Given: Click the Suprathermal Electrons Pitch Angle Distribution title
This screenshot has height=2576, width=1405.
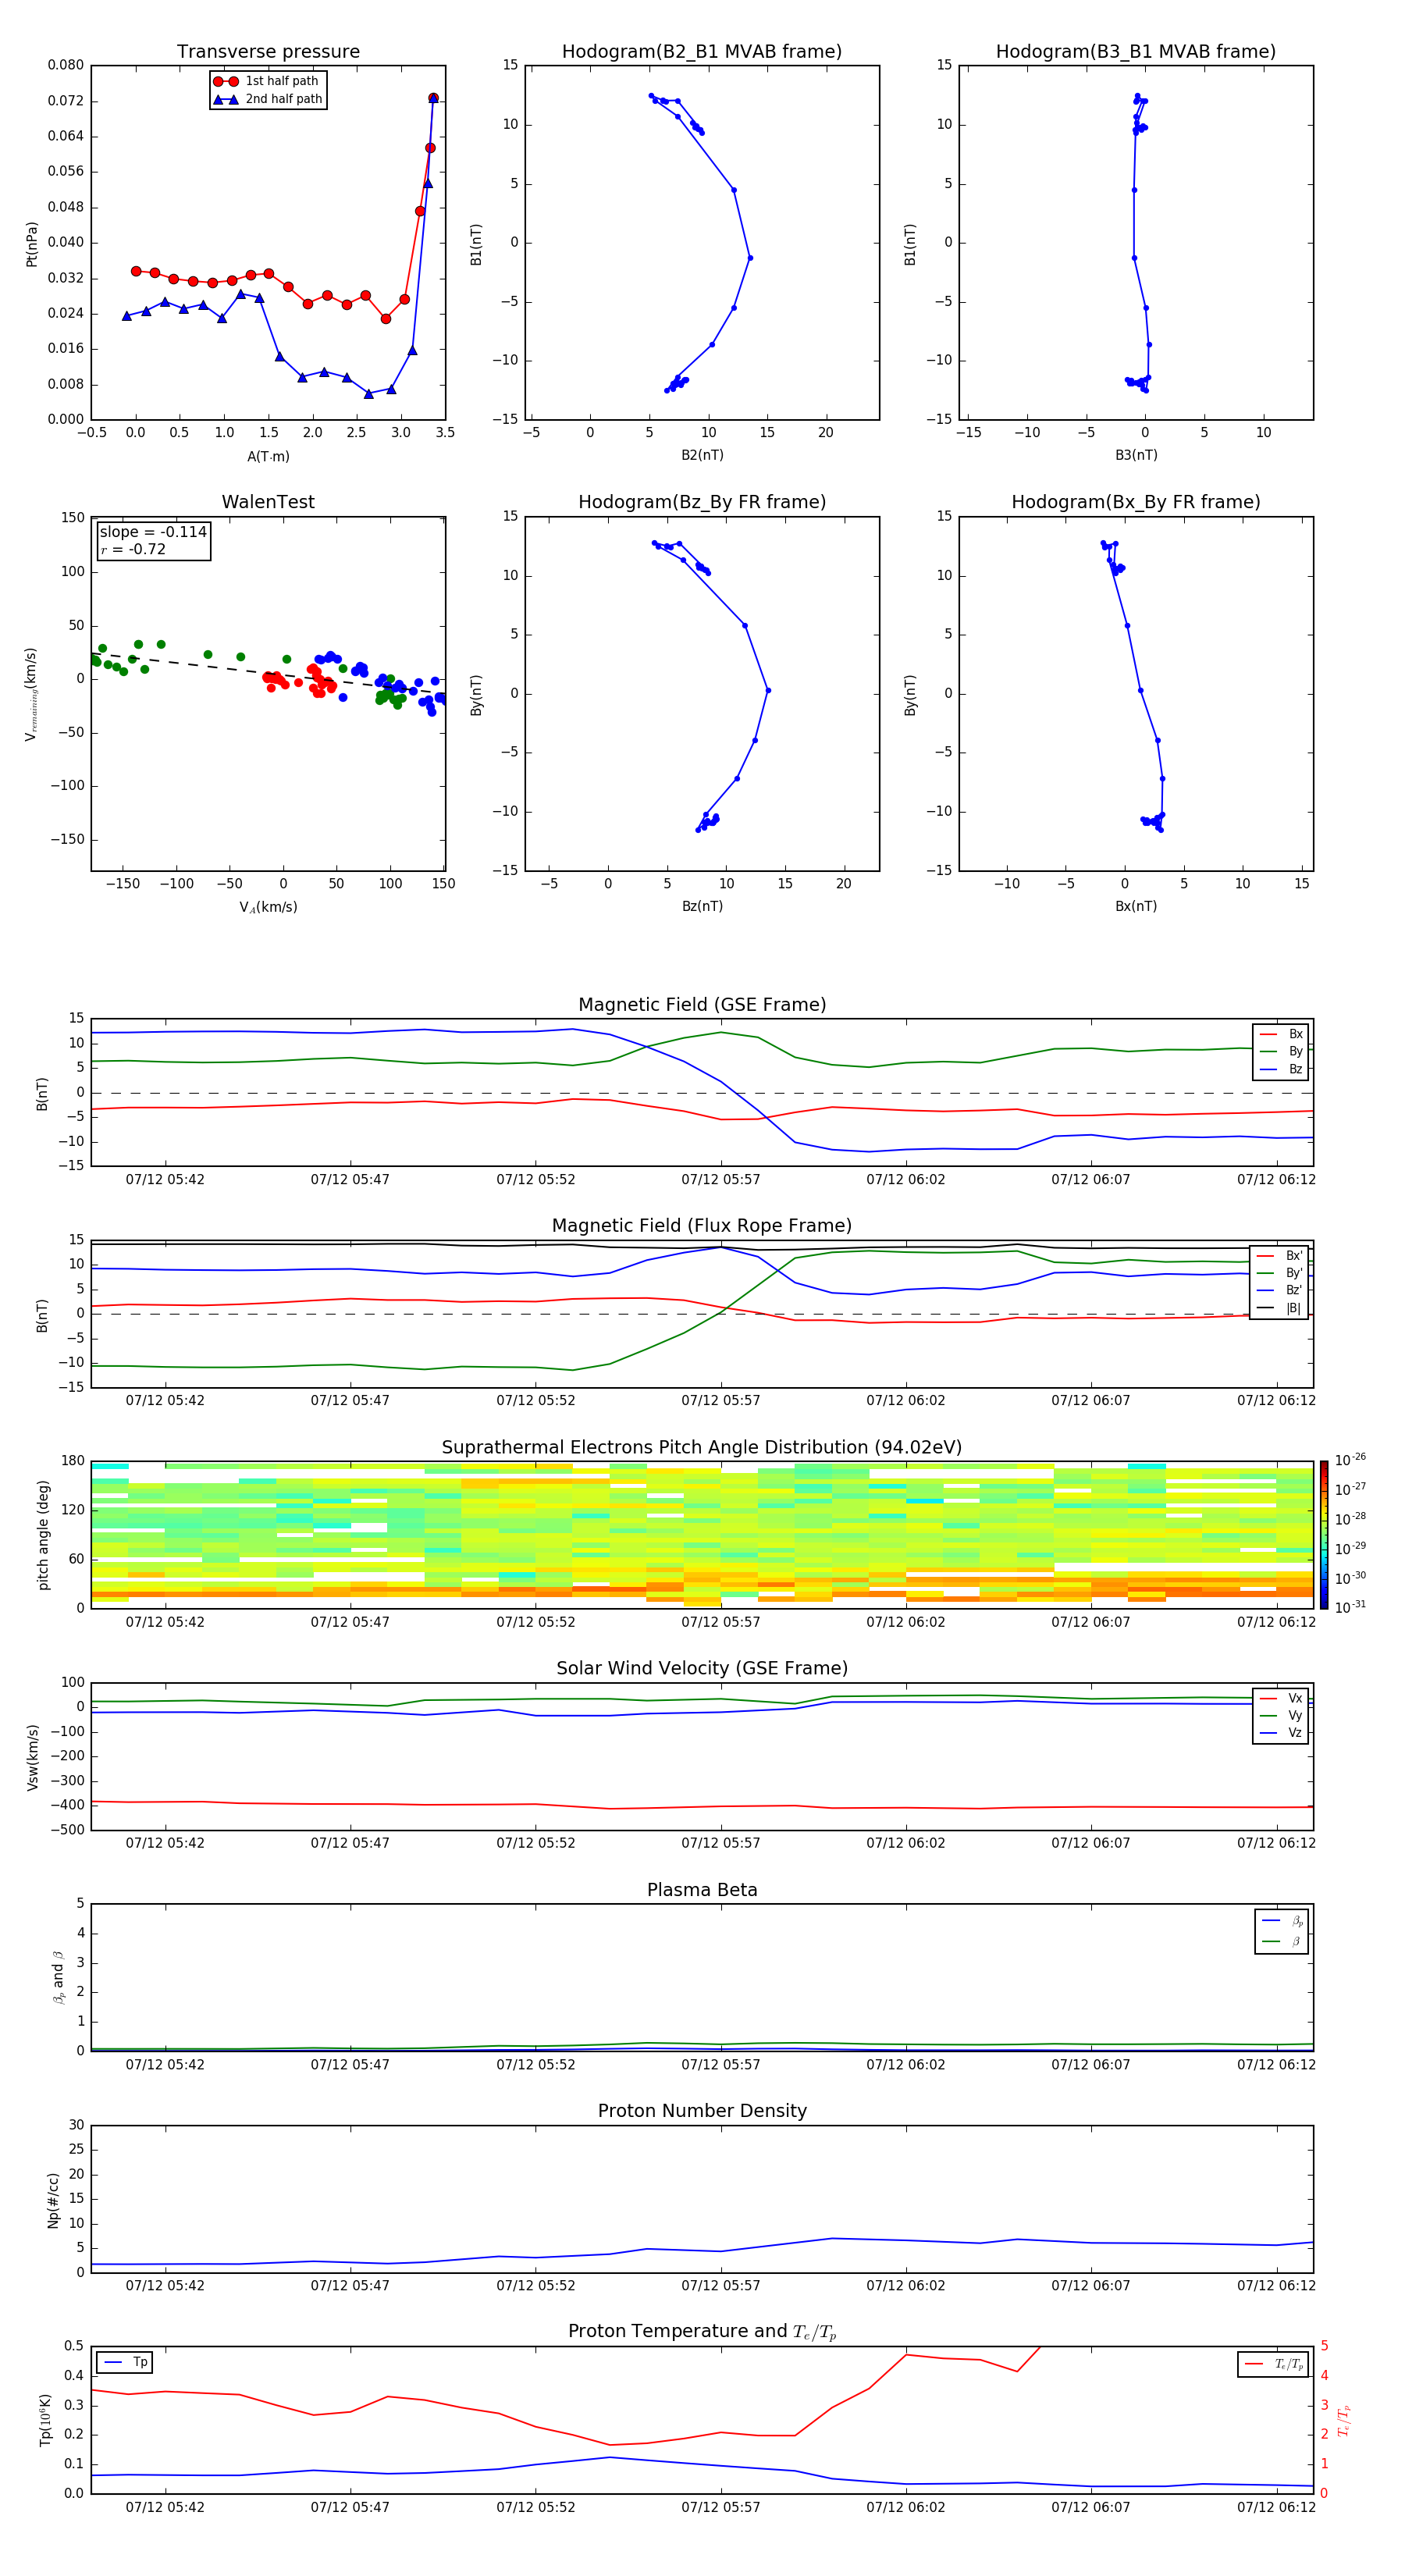Looking at the screenshot, I should pos(702,1447).
